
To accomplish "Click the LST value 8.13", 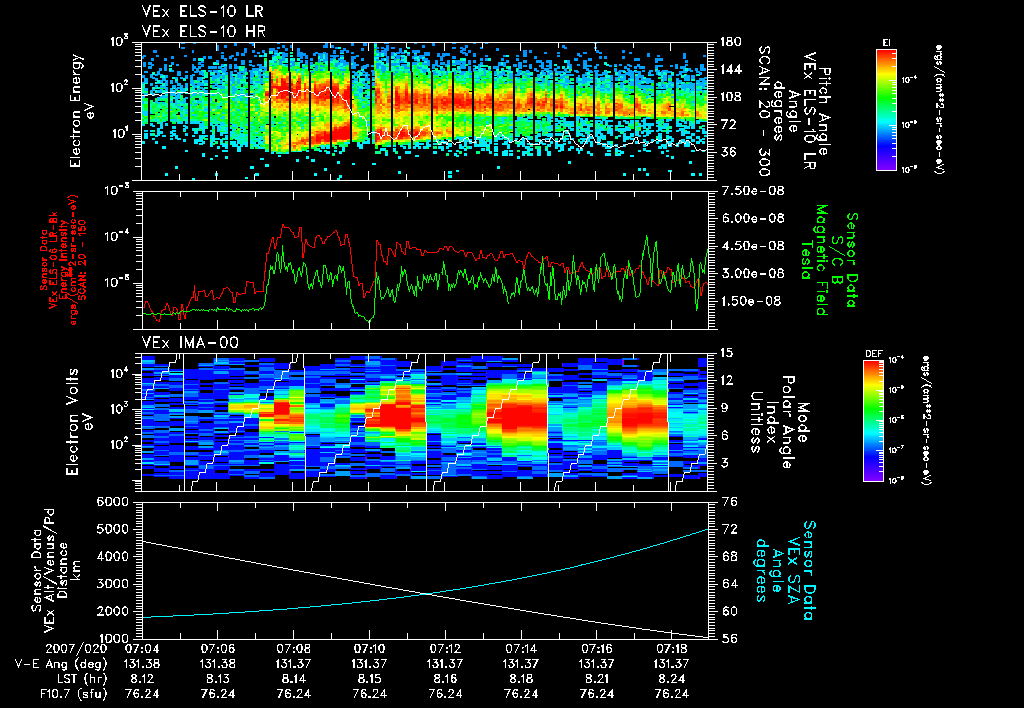I will point(217,680).
